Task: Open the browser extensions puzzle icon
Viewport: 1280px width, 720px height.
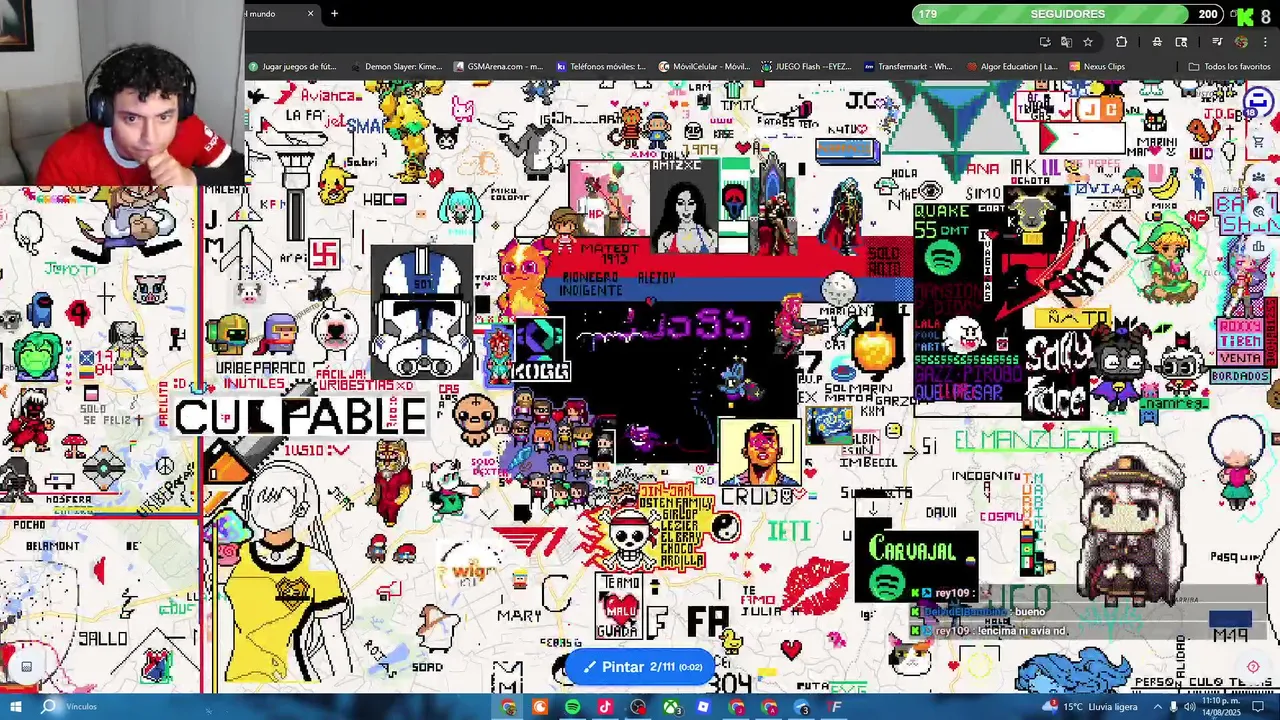Action: [x=1121, y=42]
